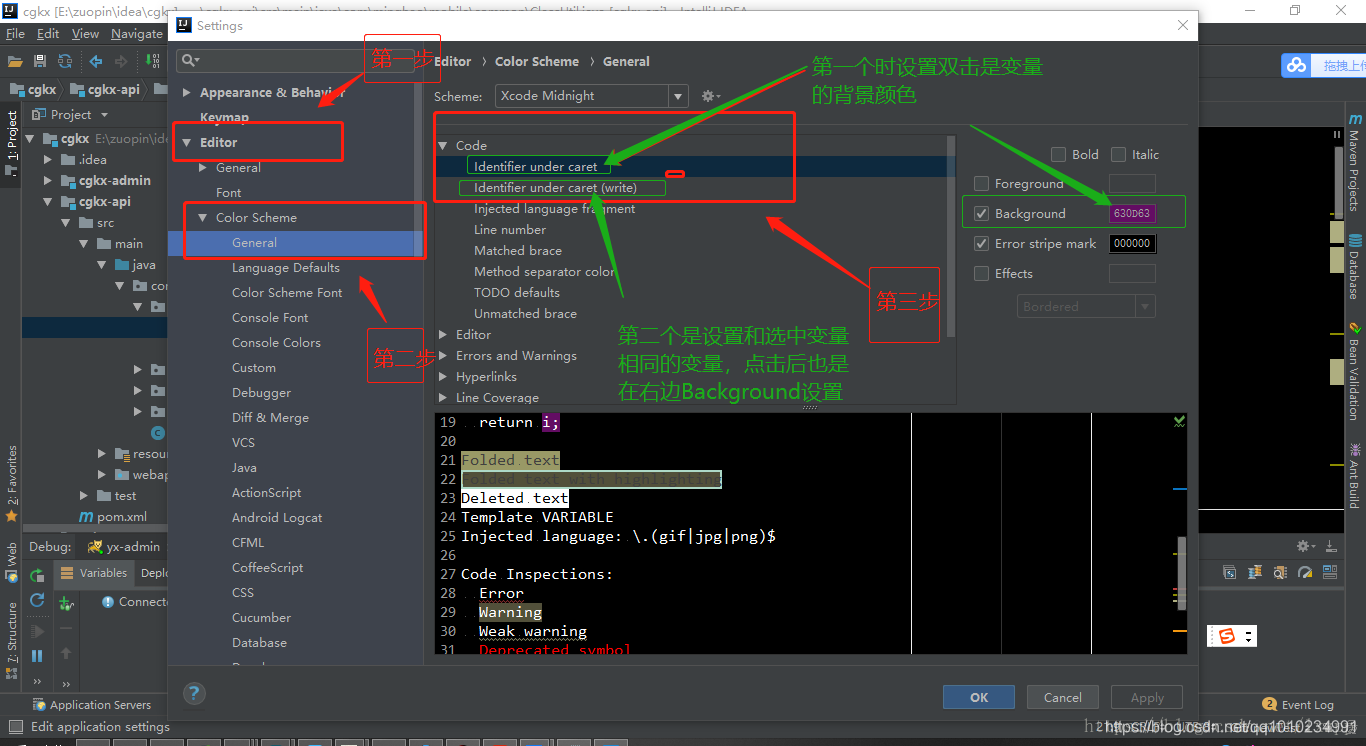Click the Back navigation arrow icon
1366x746 pixels.
click(95, 61)
